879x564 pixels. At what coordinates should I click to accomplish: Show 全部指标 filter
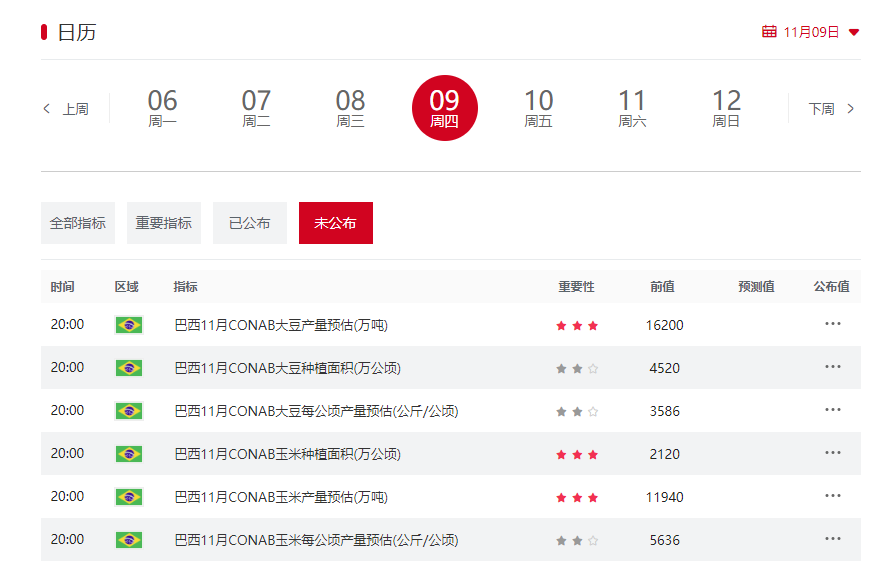pyautogui.click(x=78, y=223)
